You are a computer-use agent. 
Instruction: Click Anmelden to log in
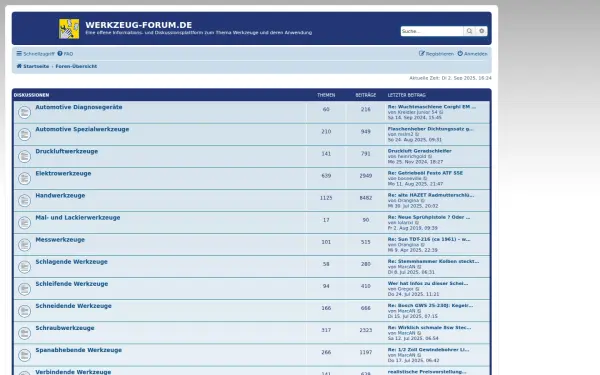point(473,54)
